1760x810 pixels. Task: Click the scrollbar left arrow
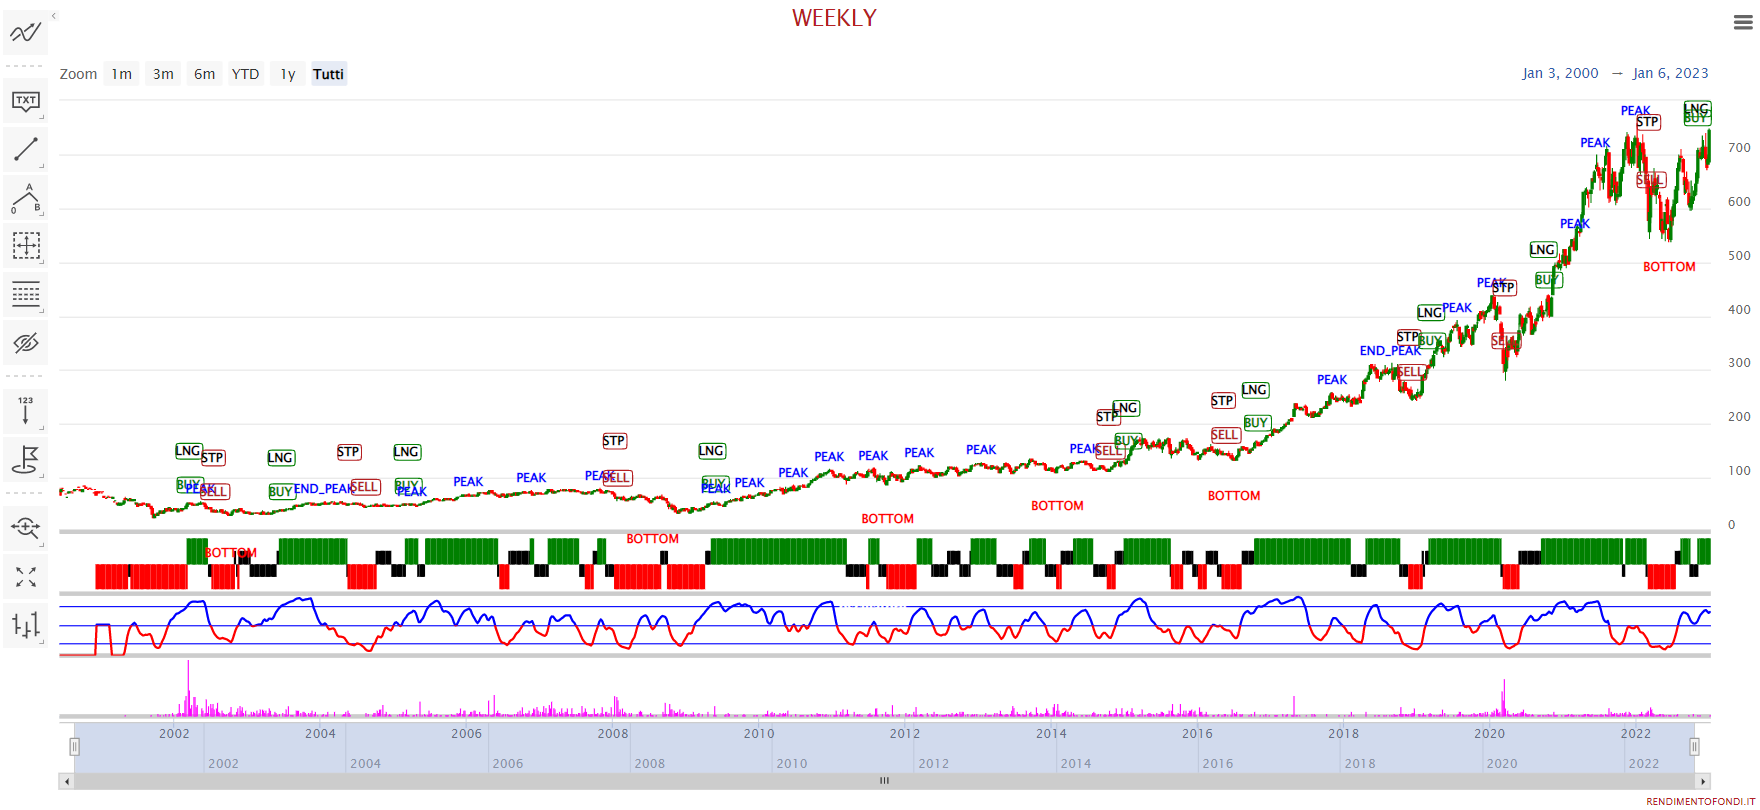click(67, 781)
